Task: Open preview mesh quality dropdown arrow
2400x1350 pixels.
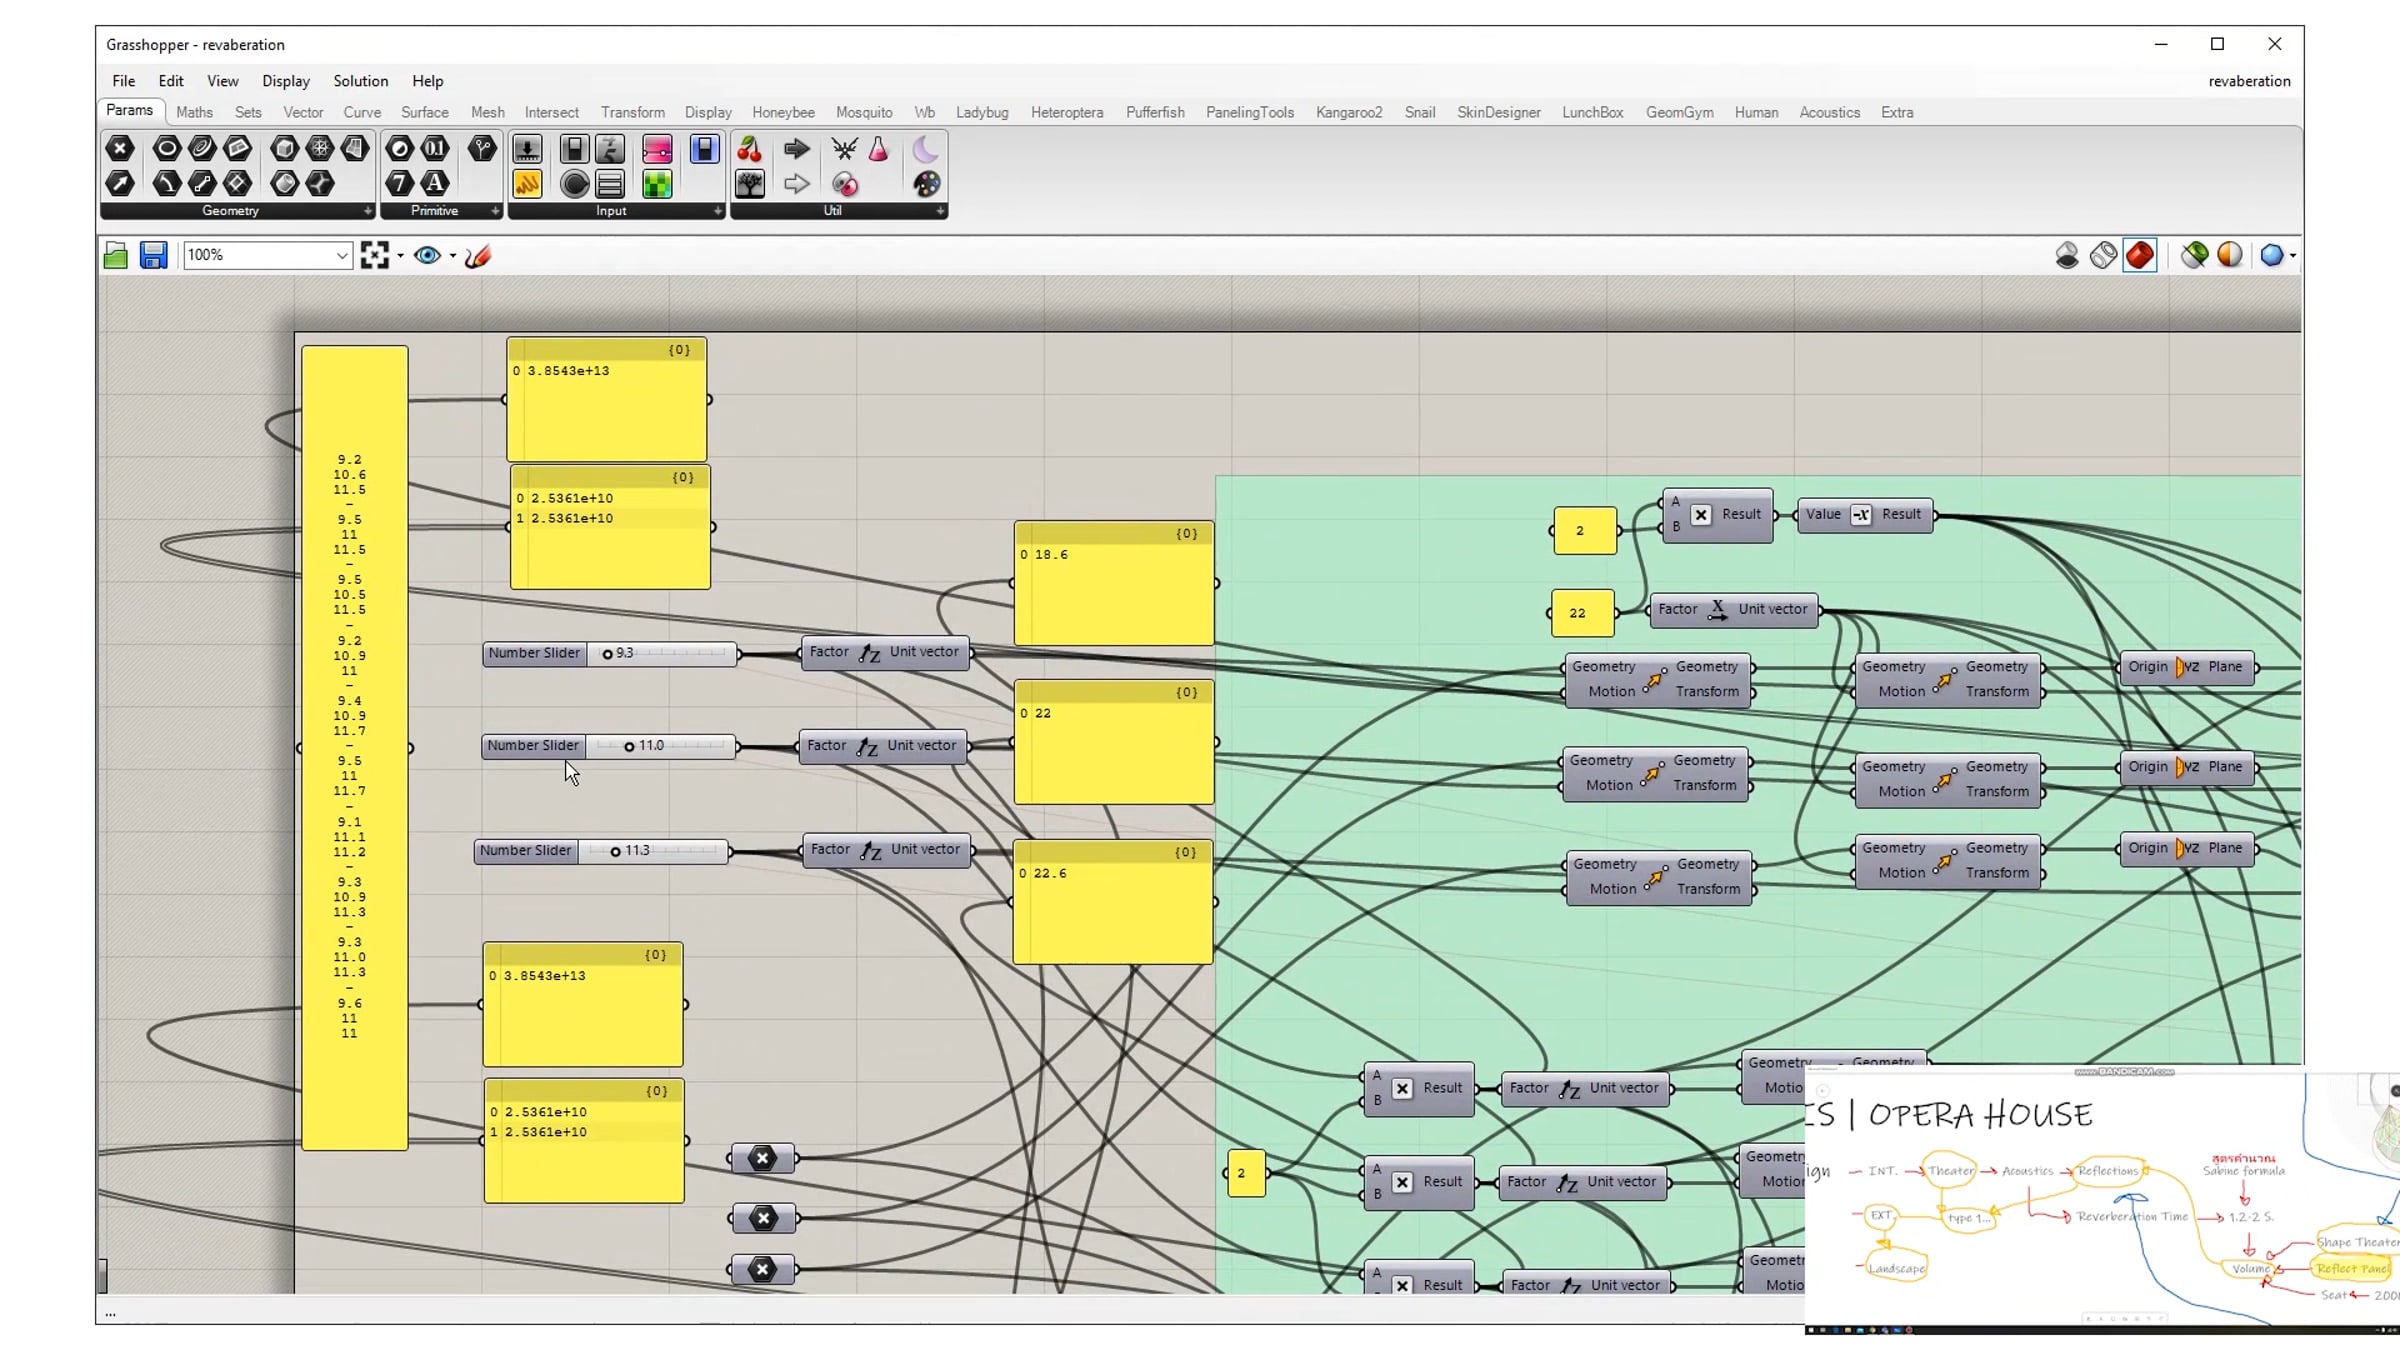Action: pyautogui.click(x=2292, y=256)
